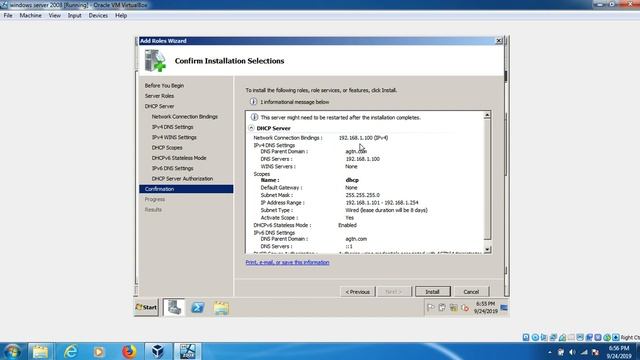
Task: Select DHCP Server in wizard sidebar
Action: click(x=159, y=106)
